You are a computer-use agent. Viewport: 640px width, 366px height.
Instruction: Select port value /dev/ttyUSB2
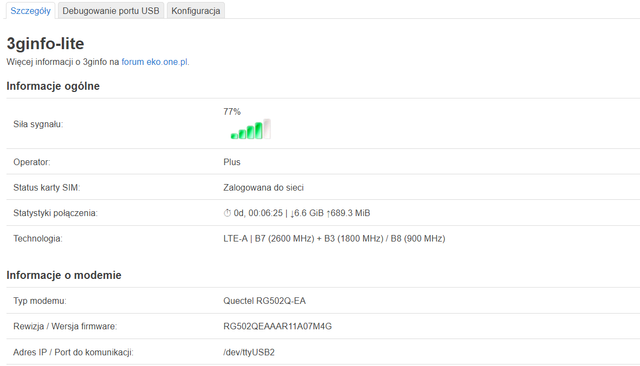pyautogui.click(x=249, y=352)
